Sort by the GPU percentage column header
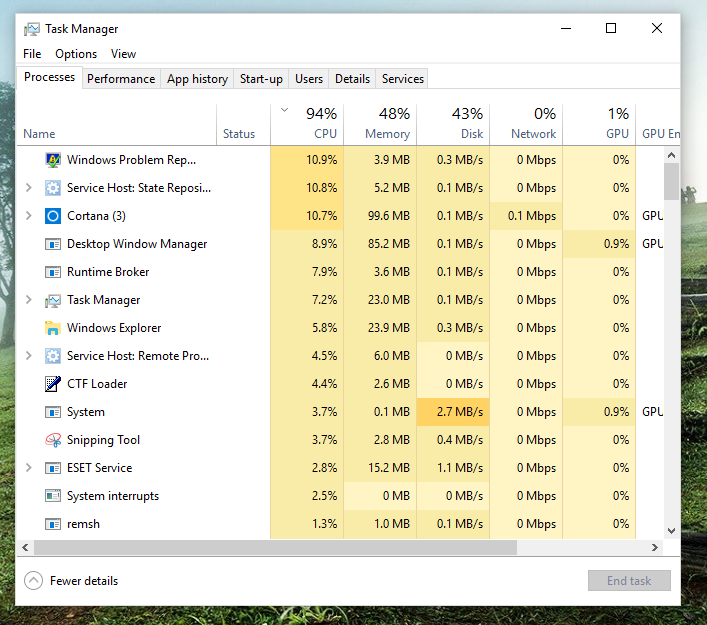The height and width of the screenshot is (625, 707). pyautogui.click(x=599, y=125)
